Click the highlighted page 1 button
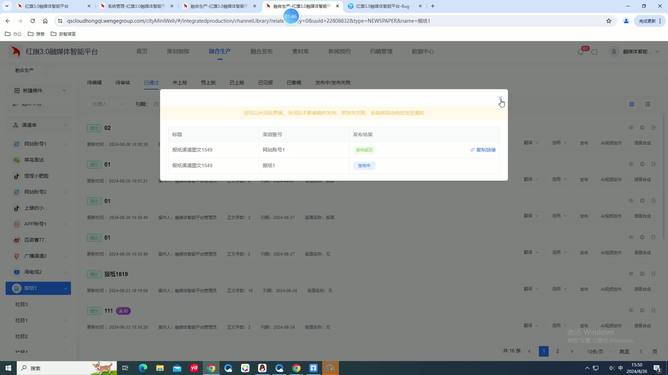Viewport: 668px width, 375px height. click(543, 351)
